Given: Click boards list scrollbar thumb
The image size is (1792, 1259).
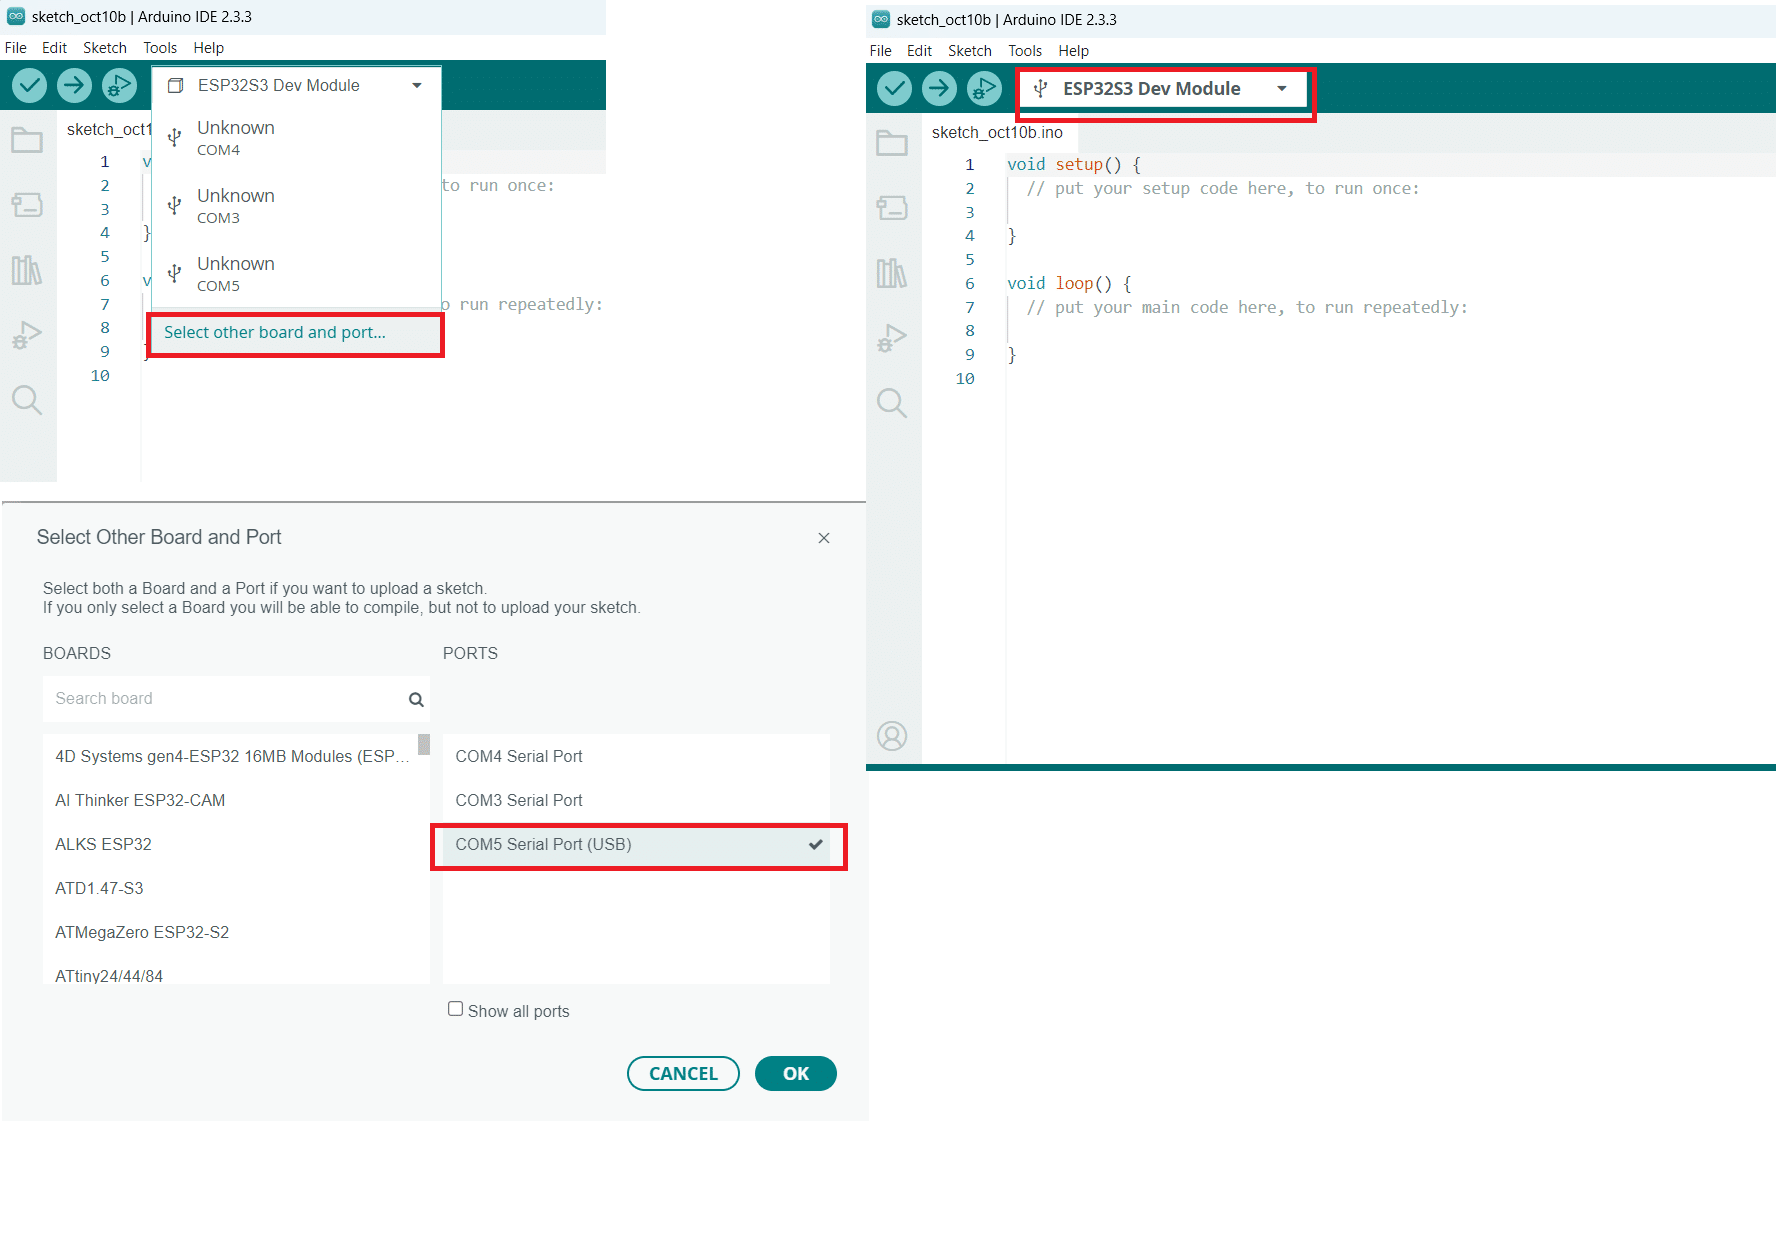Looking at the screenshot, I should pos(424,745).
